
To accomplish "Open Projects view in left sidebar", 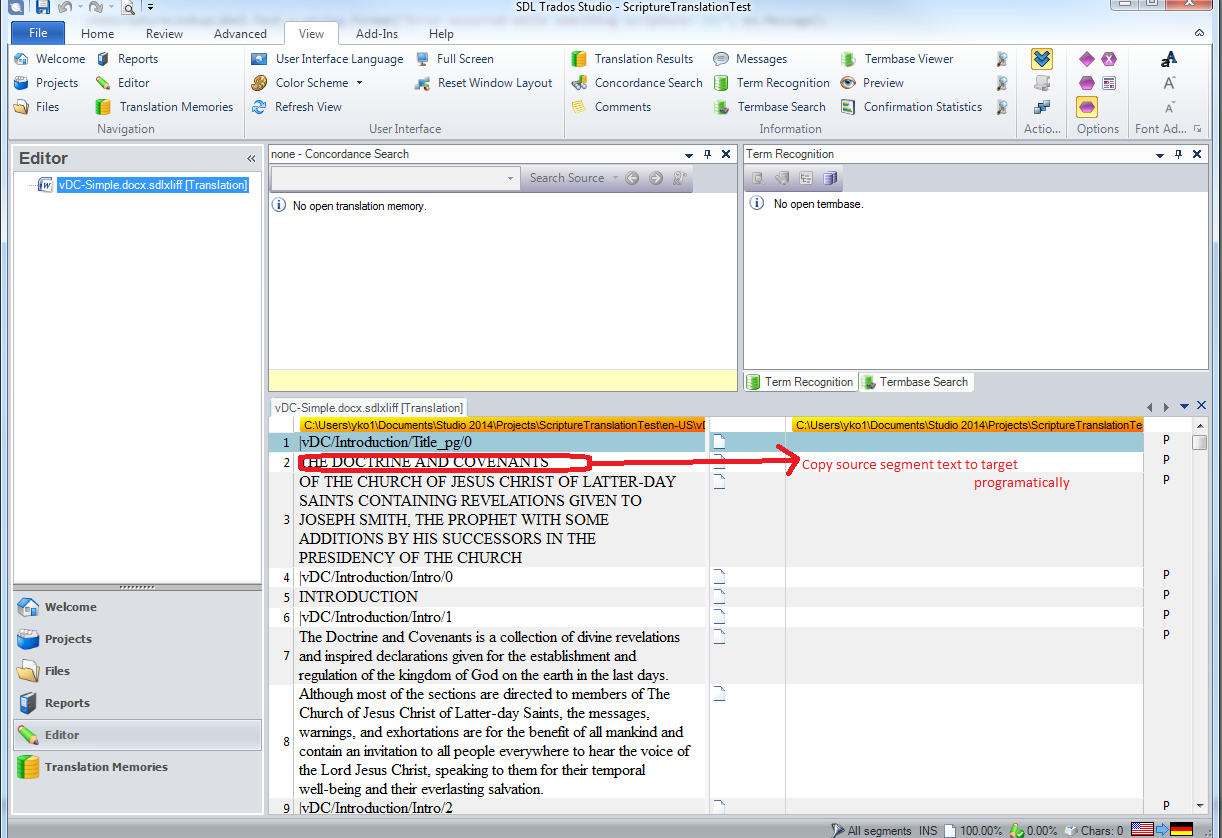I will click(68, 639).
